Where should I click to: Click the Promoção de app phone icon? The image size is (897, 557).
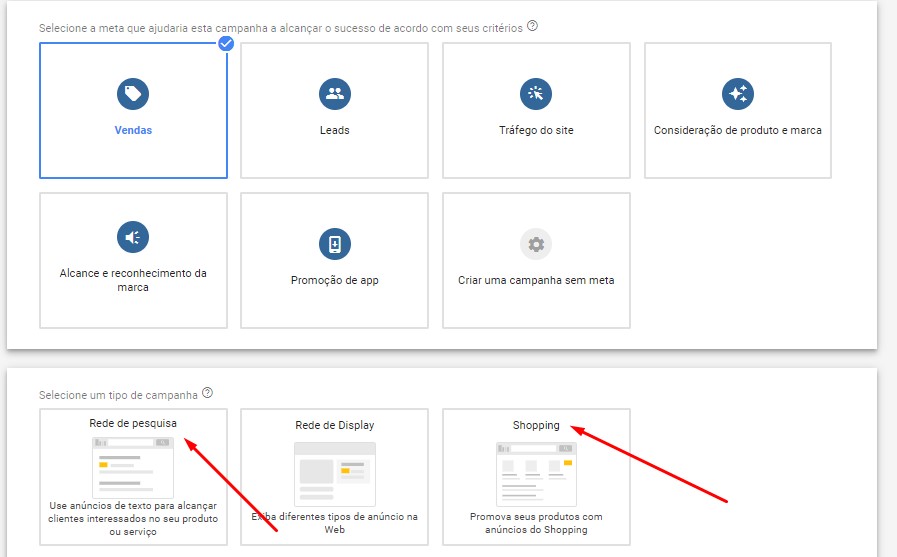pyautogui.click(x=335, y=244)
